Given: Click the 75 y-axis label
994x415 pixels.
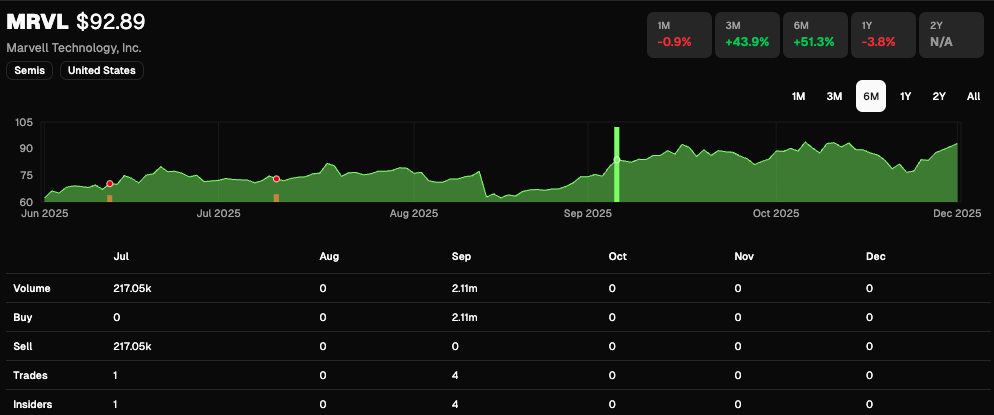Looking at the screenshot, I should (26, 176).
